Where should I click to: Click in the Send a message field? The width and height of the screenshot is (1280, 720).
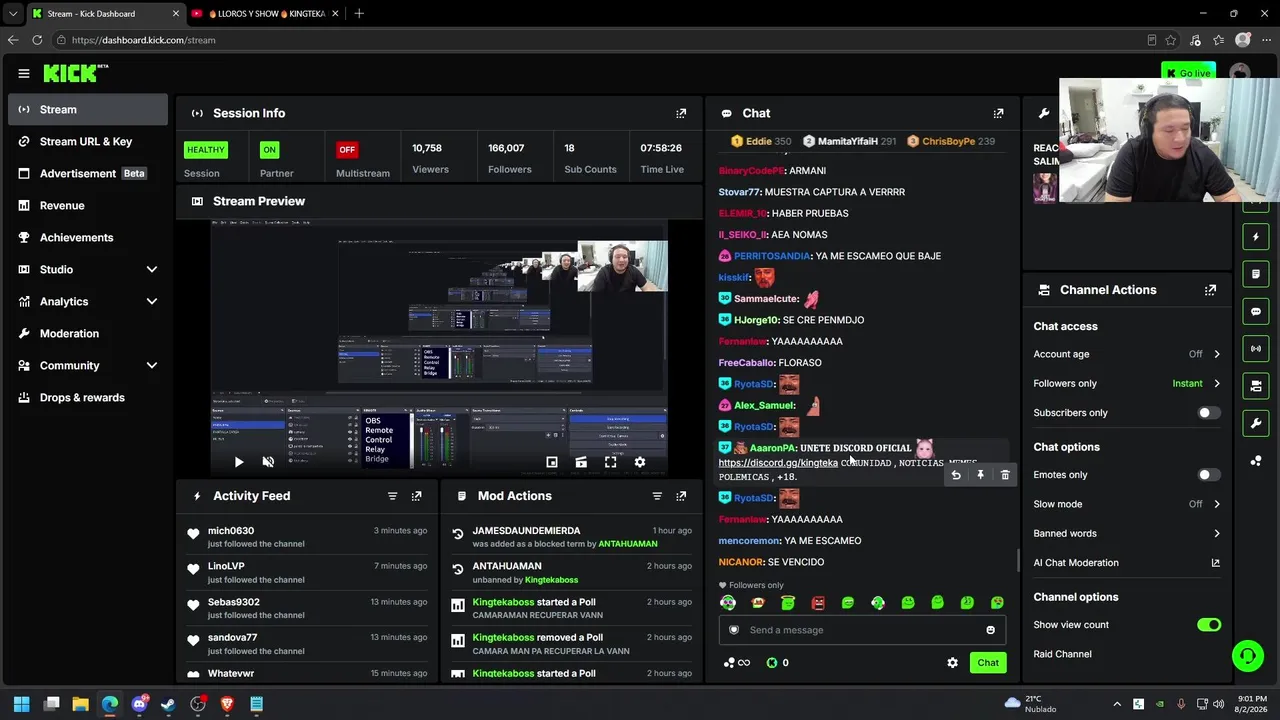(x=862, y=630)
